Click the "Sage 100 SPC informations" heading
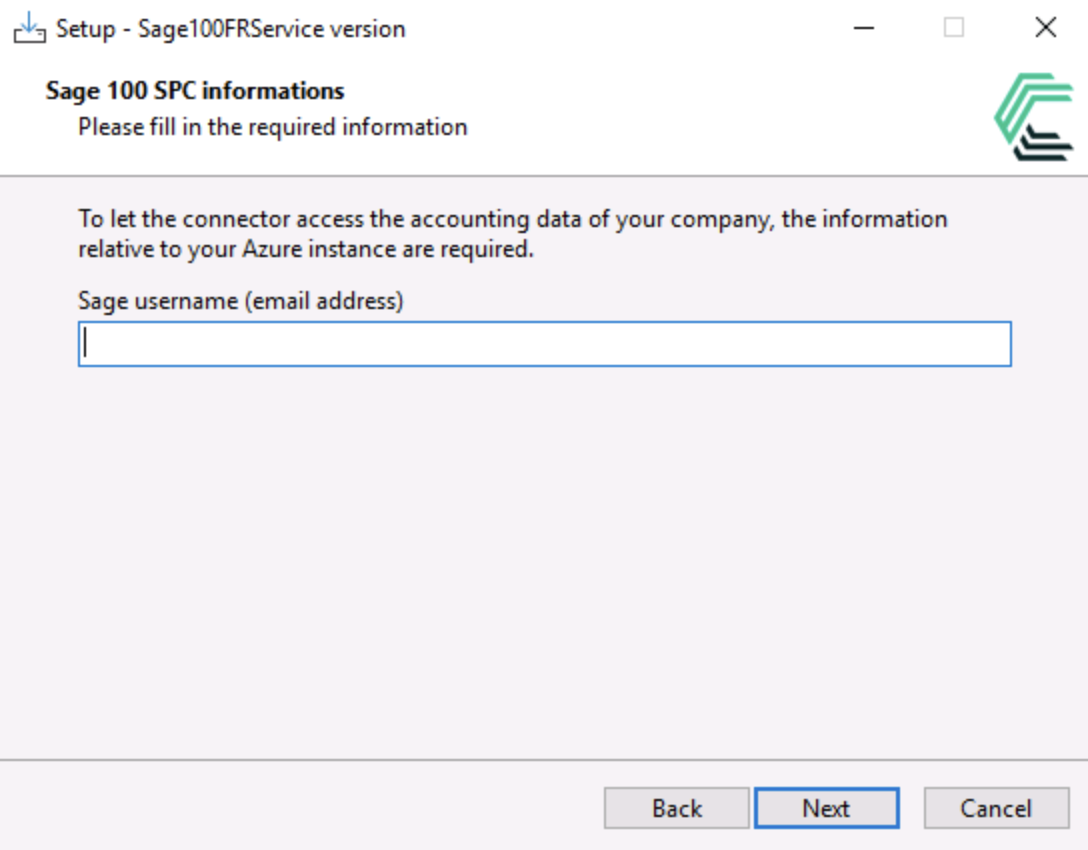 tap(195, 91)
